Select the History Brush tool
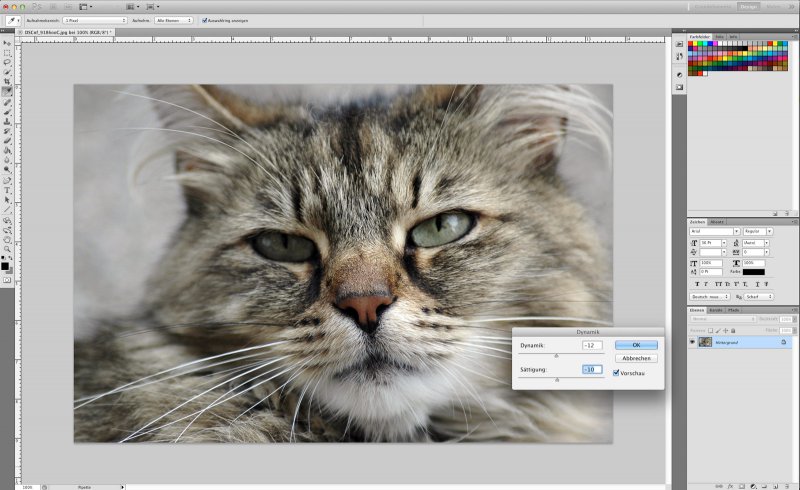The height and width of the screenshot is (490, 800). pos(7,131)
